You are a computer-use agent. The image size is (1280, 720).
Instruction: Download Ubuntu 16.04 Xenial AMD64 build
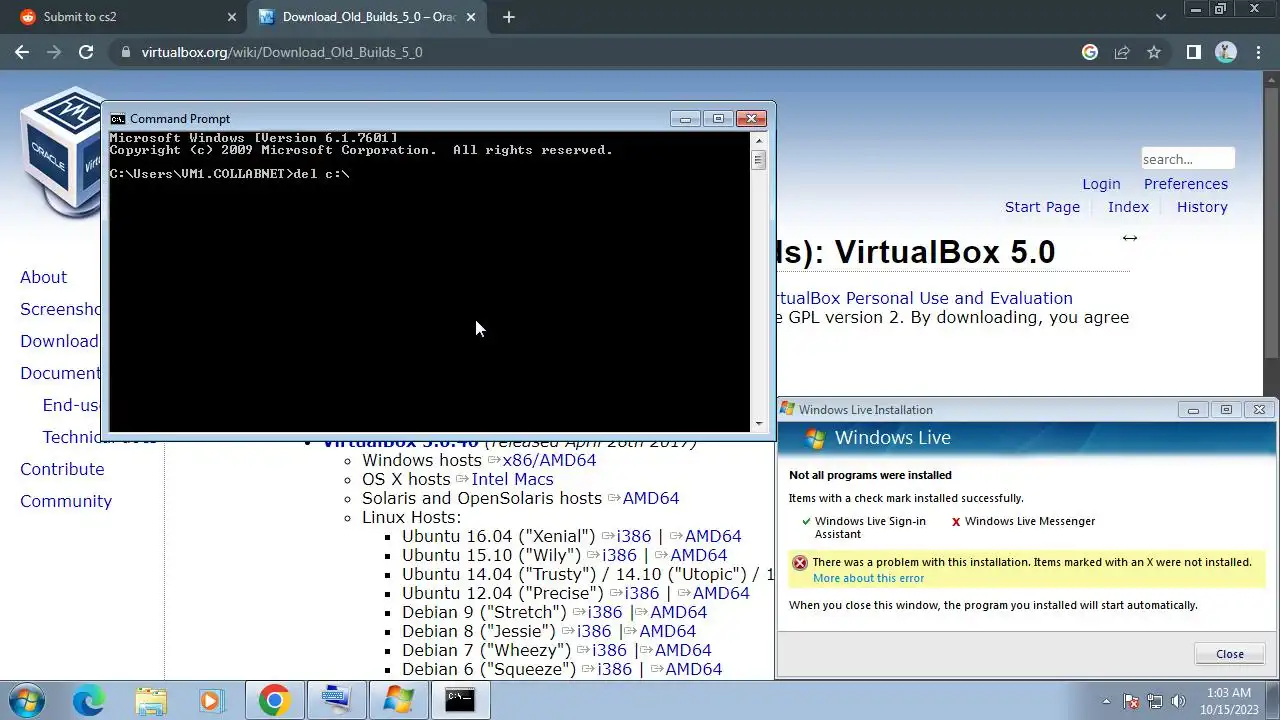coord(713,536)
